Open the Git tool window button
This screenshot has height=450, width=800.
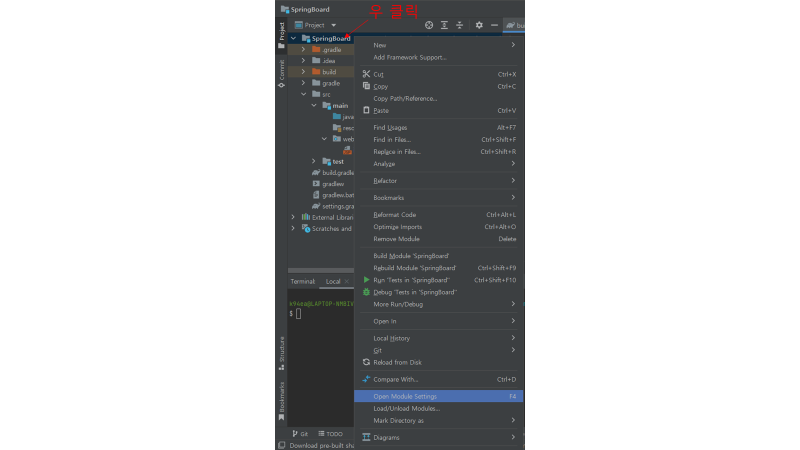coord(300,434)
